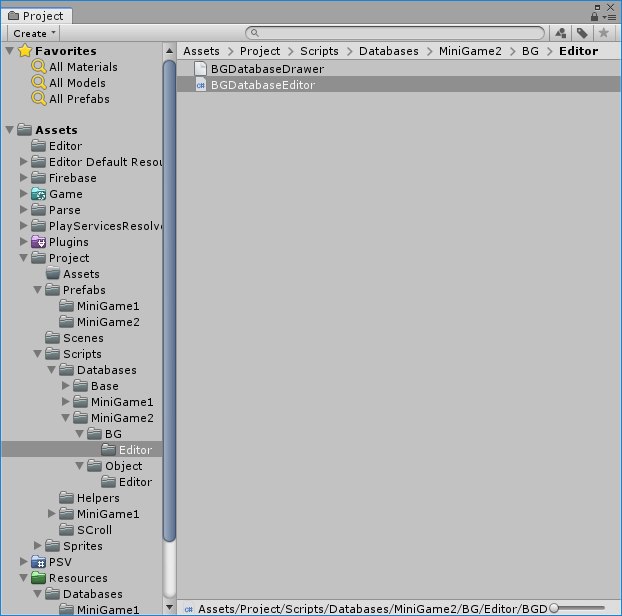Toggle the Project panel lock icon
The image size is (622, 616).
(x=594, y=17)
